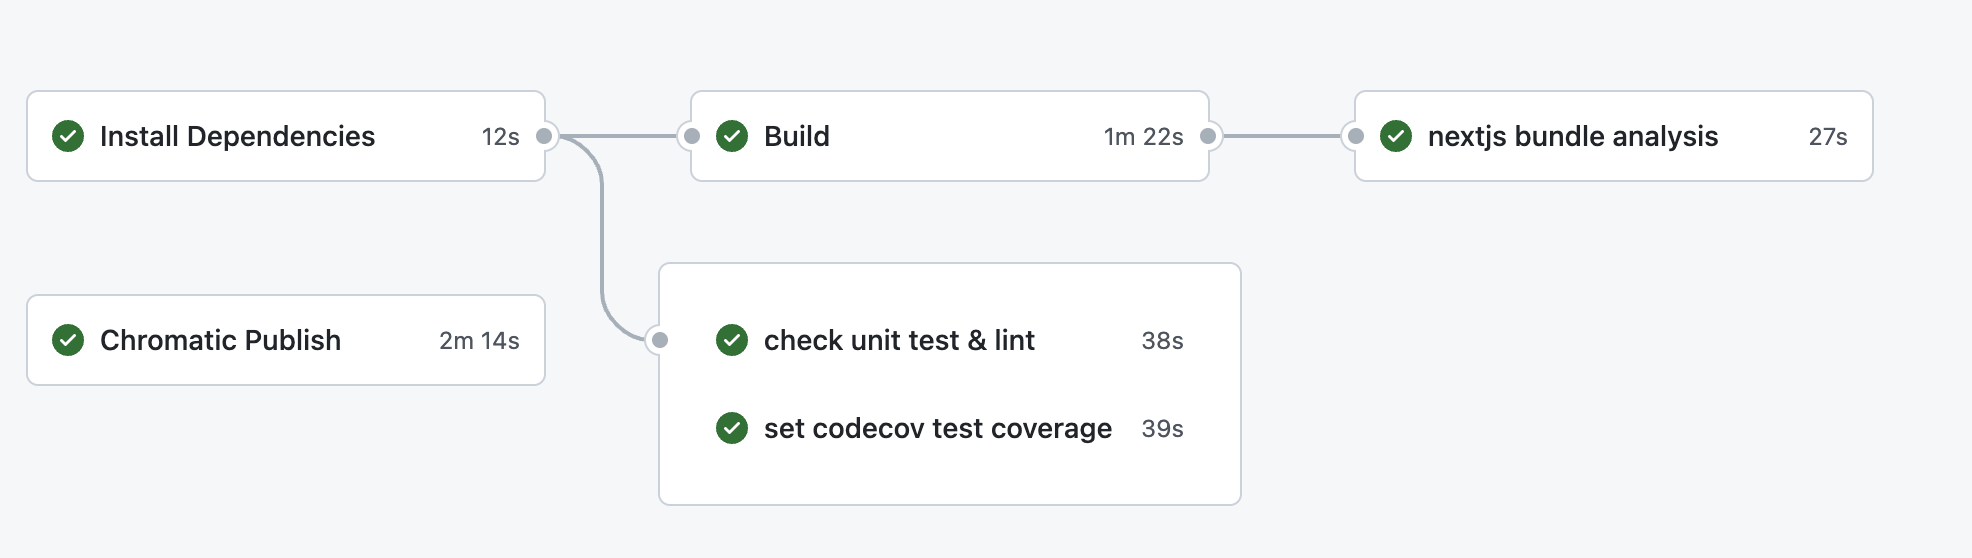Viewport: 1972px width, 558px height.
Task: Click the 2m 14s Chromatic Publish duration
Action: tap(479, 341)
